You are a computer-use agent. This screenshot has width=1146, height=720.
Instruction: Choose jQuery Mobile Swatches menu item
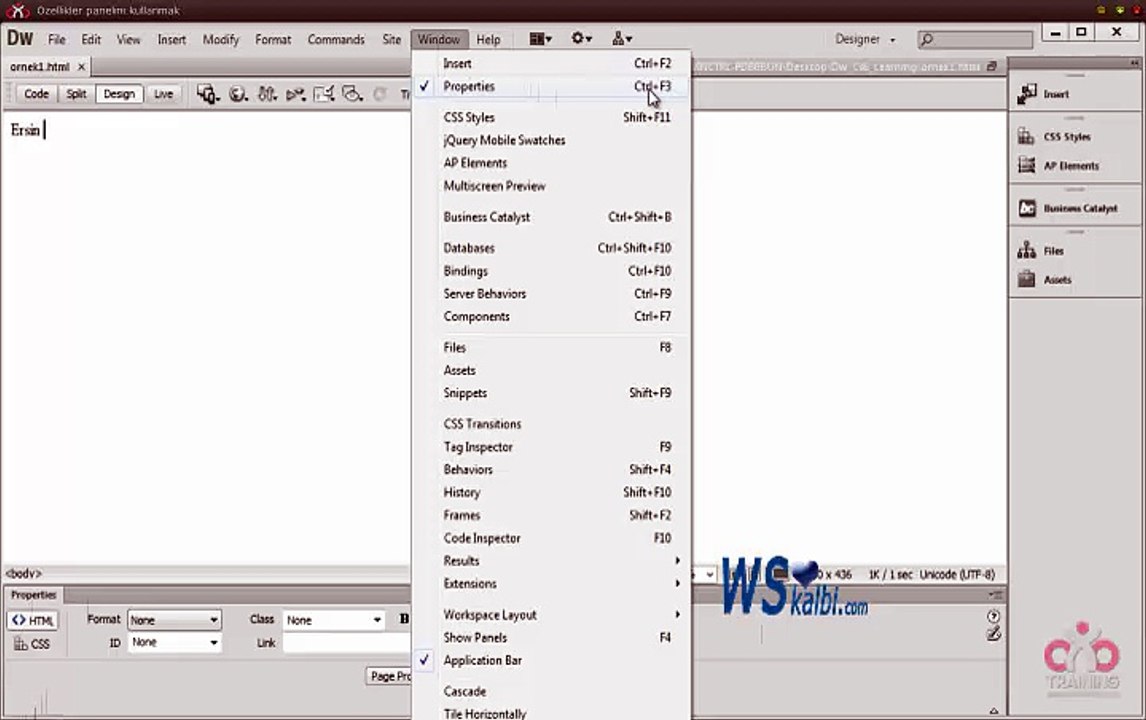[x=552, y=140]
